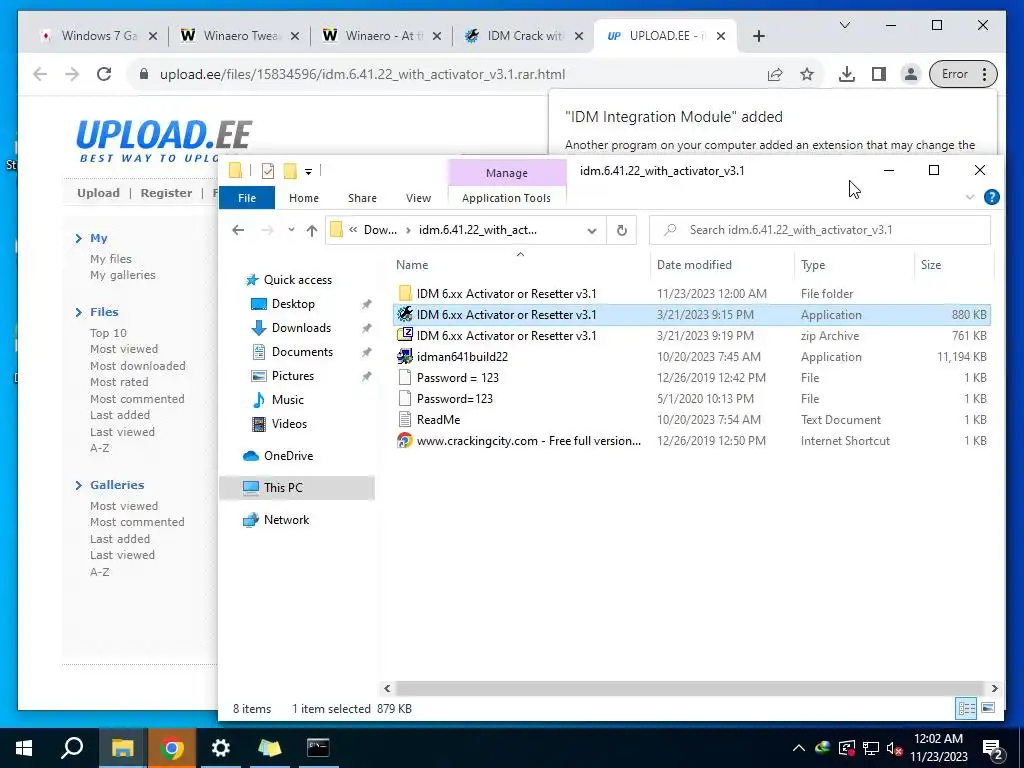Image resolution: width=1024 pixels, height=768 pixels.
Task: Open Desktop in Quick access
Action: (x=293, y=304)
